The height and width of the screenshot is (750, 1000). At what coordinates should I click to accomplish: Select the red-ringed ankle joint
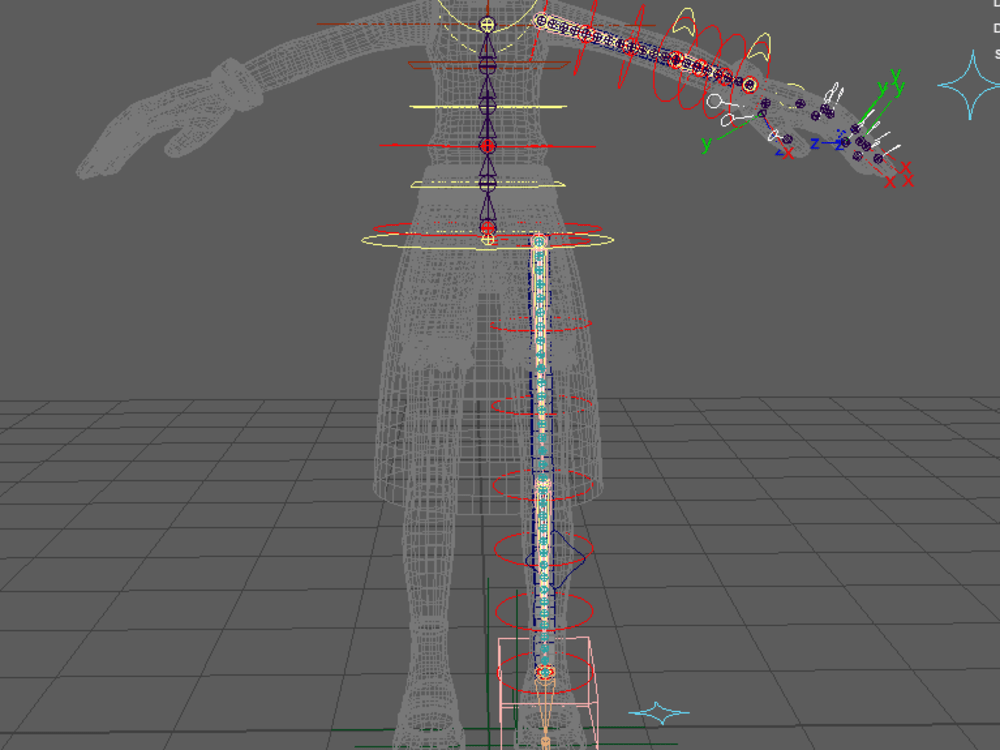[x=545, y=672]
